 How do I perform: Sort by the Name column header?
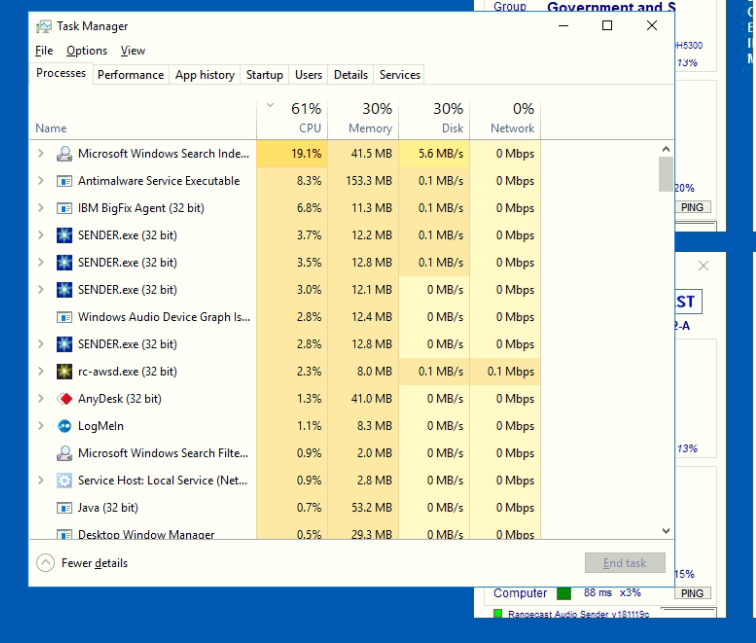pos(143,119)
